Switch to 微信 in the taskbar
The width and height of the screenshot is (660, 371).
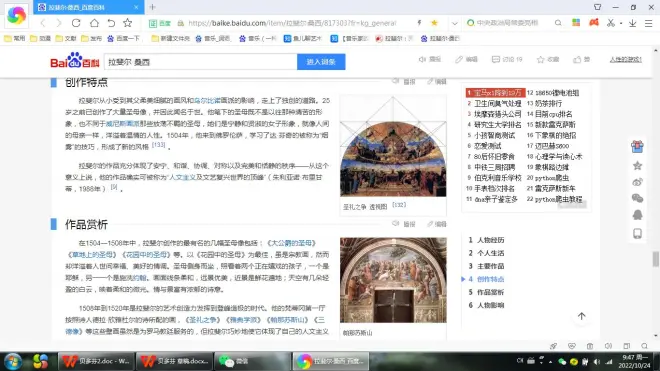pyautogui.click(x=252, y=361)
